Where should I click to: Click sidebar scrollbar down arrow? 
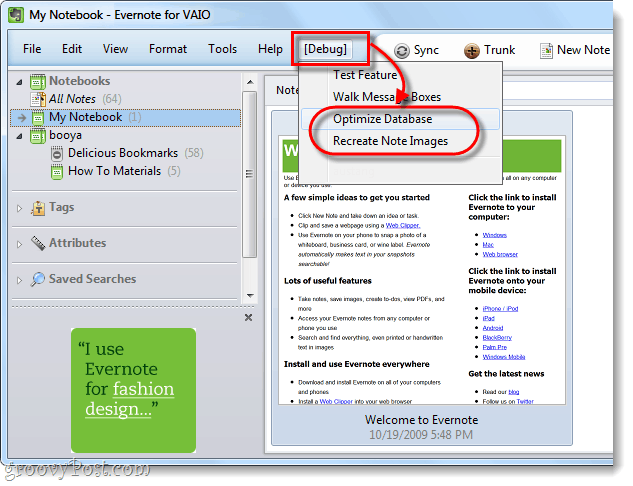(250, 296)
